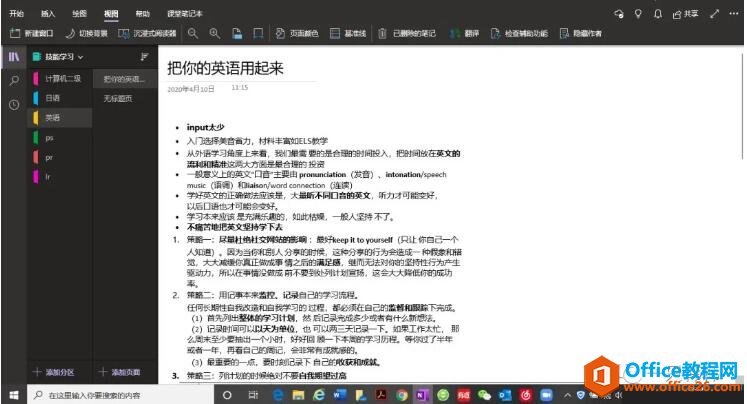Open Adobe Acrobat from the taskbar
Viewport: 747px width, 404px height.
click(x=381, y=395)
